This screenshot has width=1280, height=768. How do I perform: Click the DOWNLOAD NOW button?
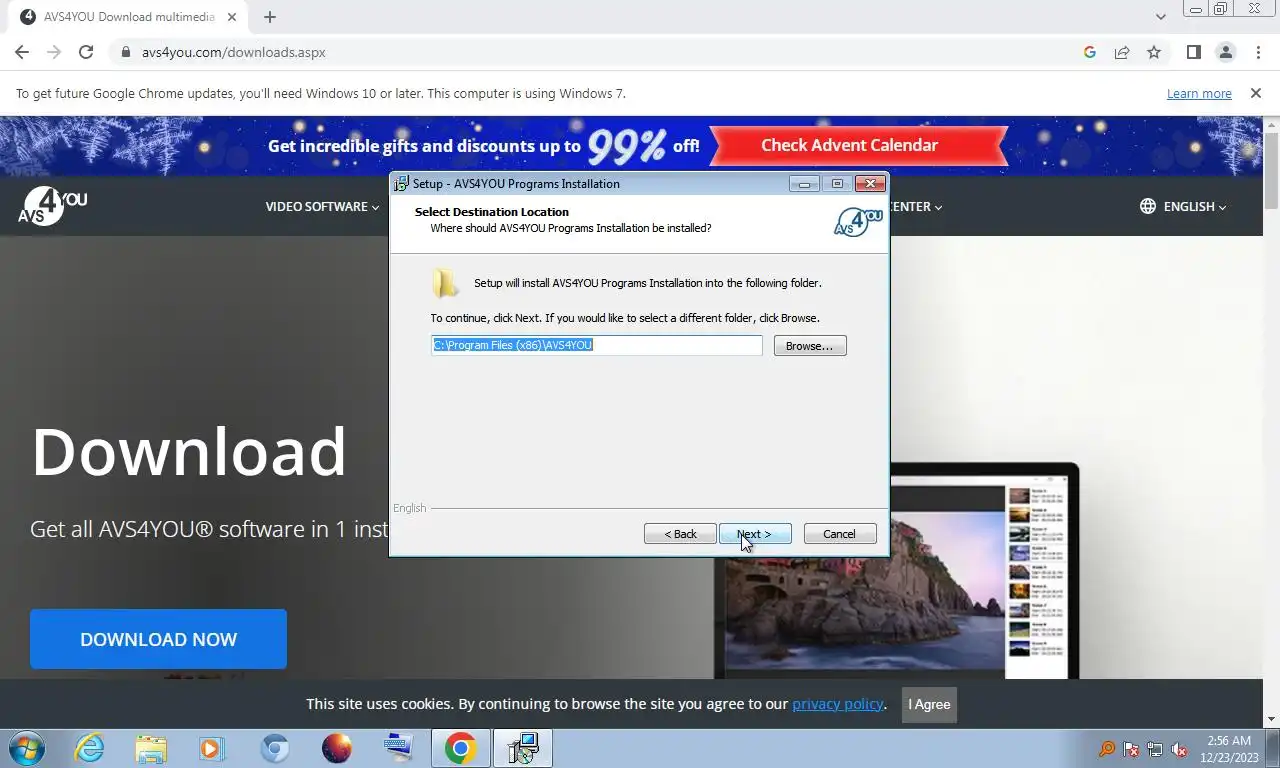[158, 639]
